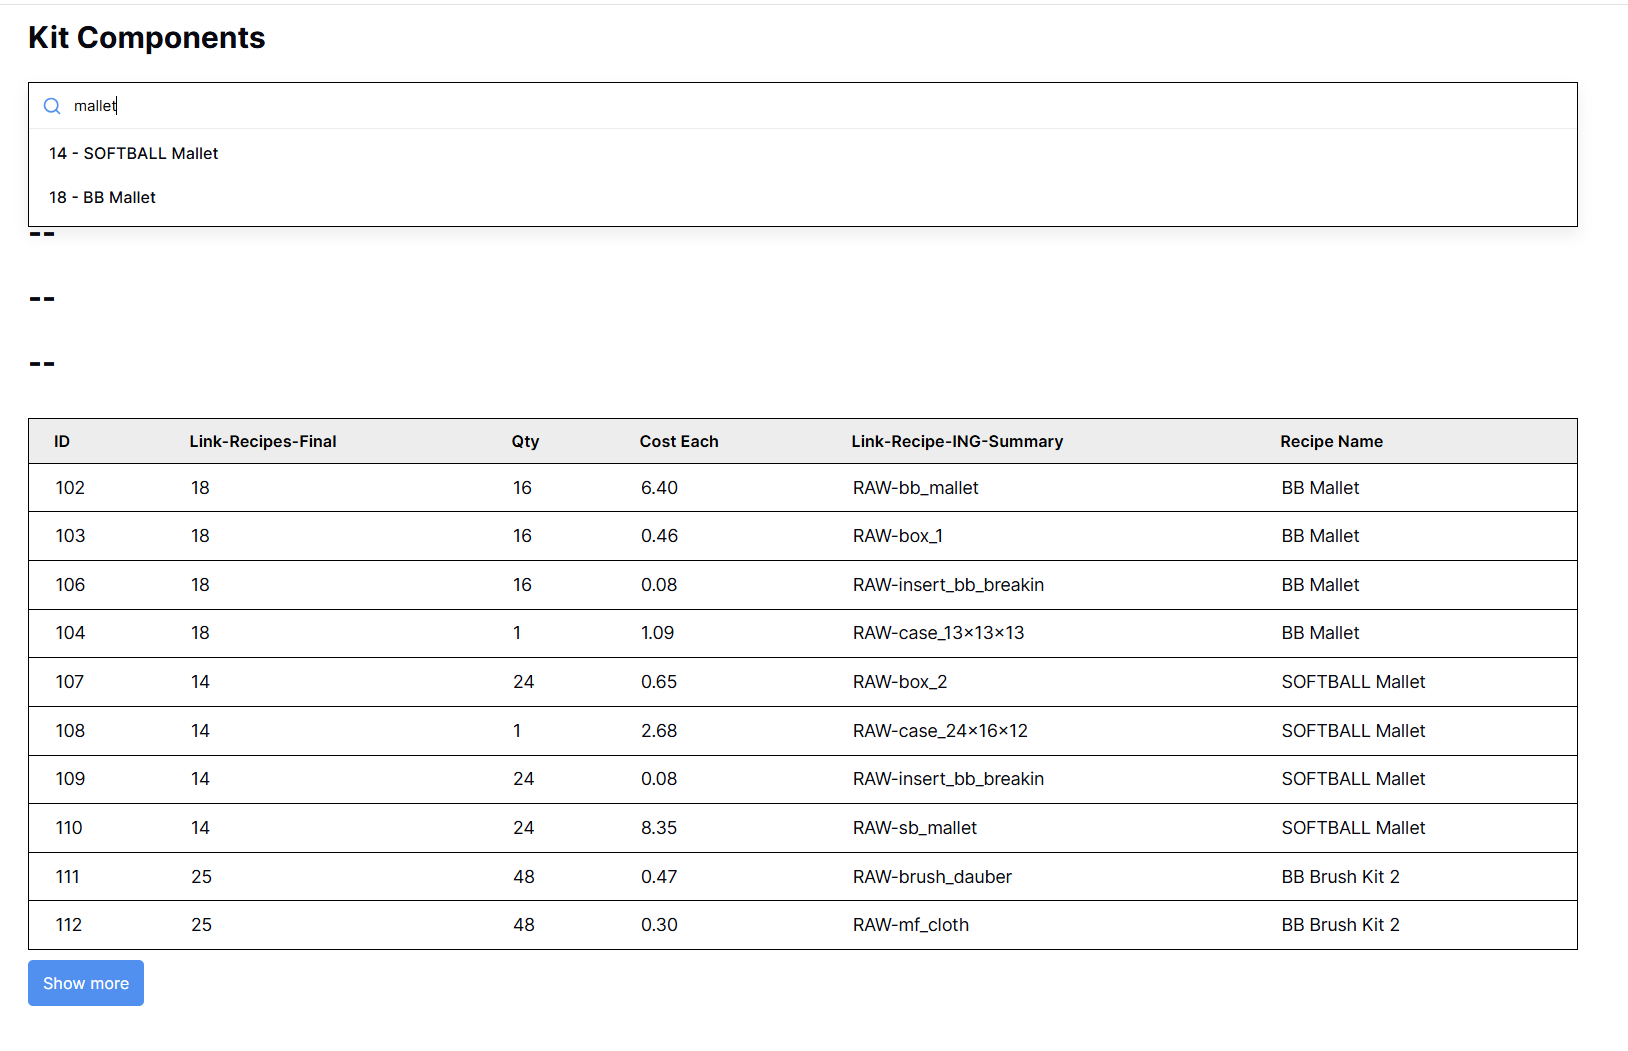Click the RAW-sb_mallet cell

(x=914, y=828)
